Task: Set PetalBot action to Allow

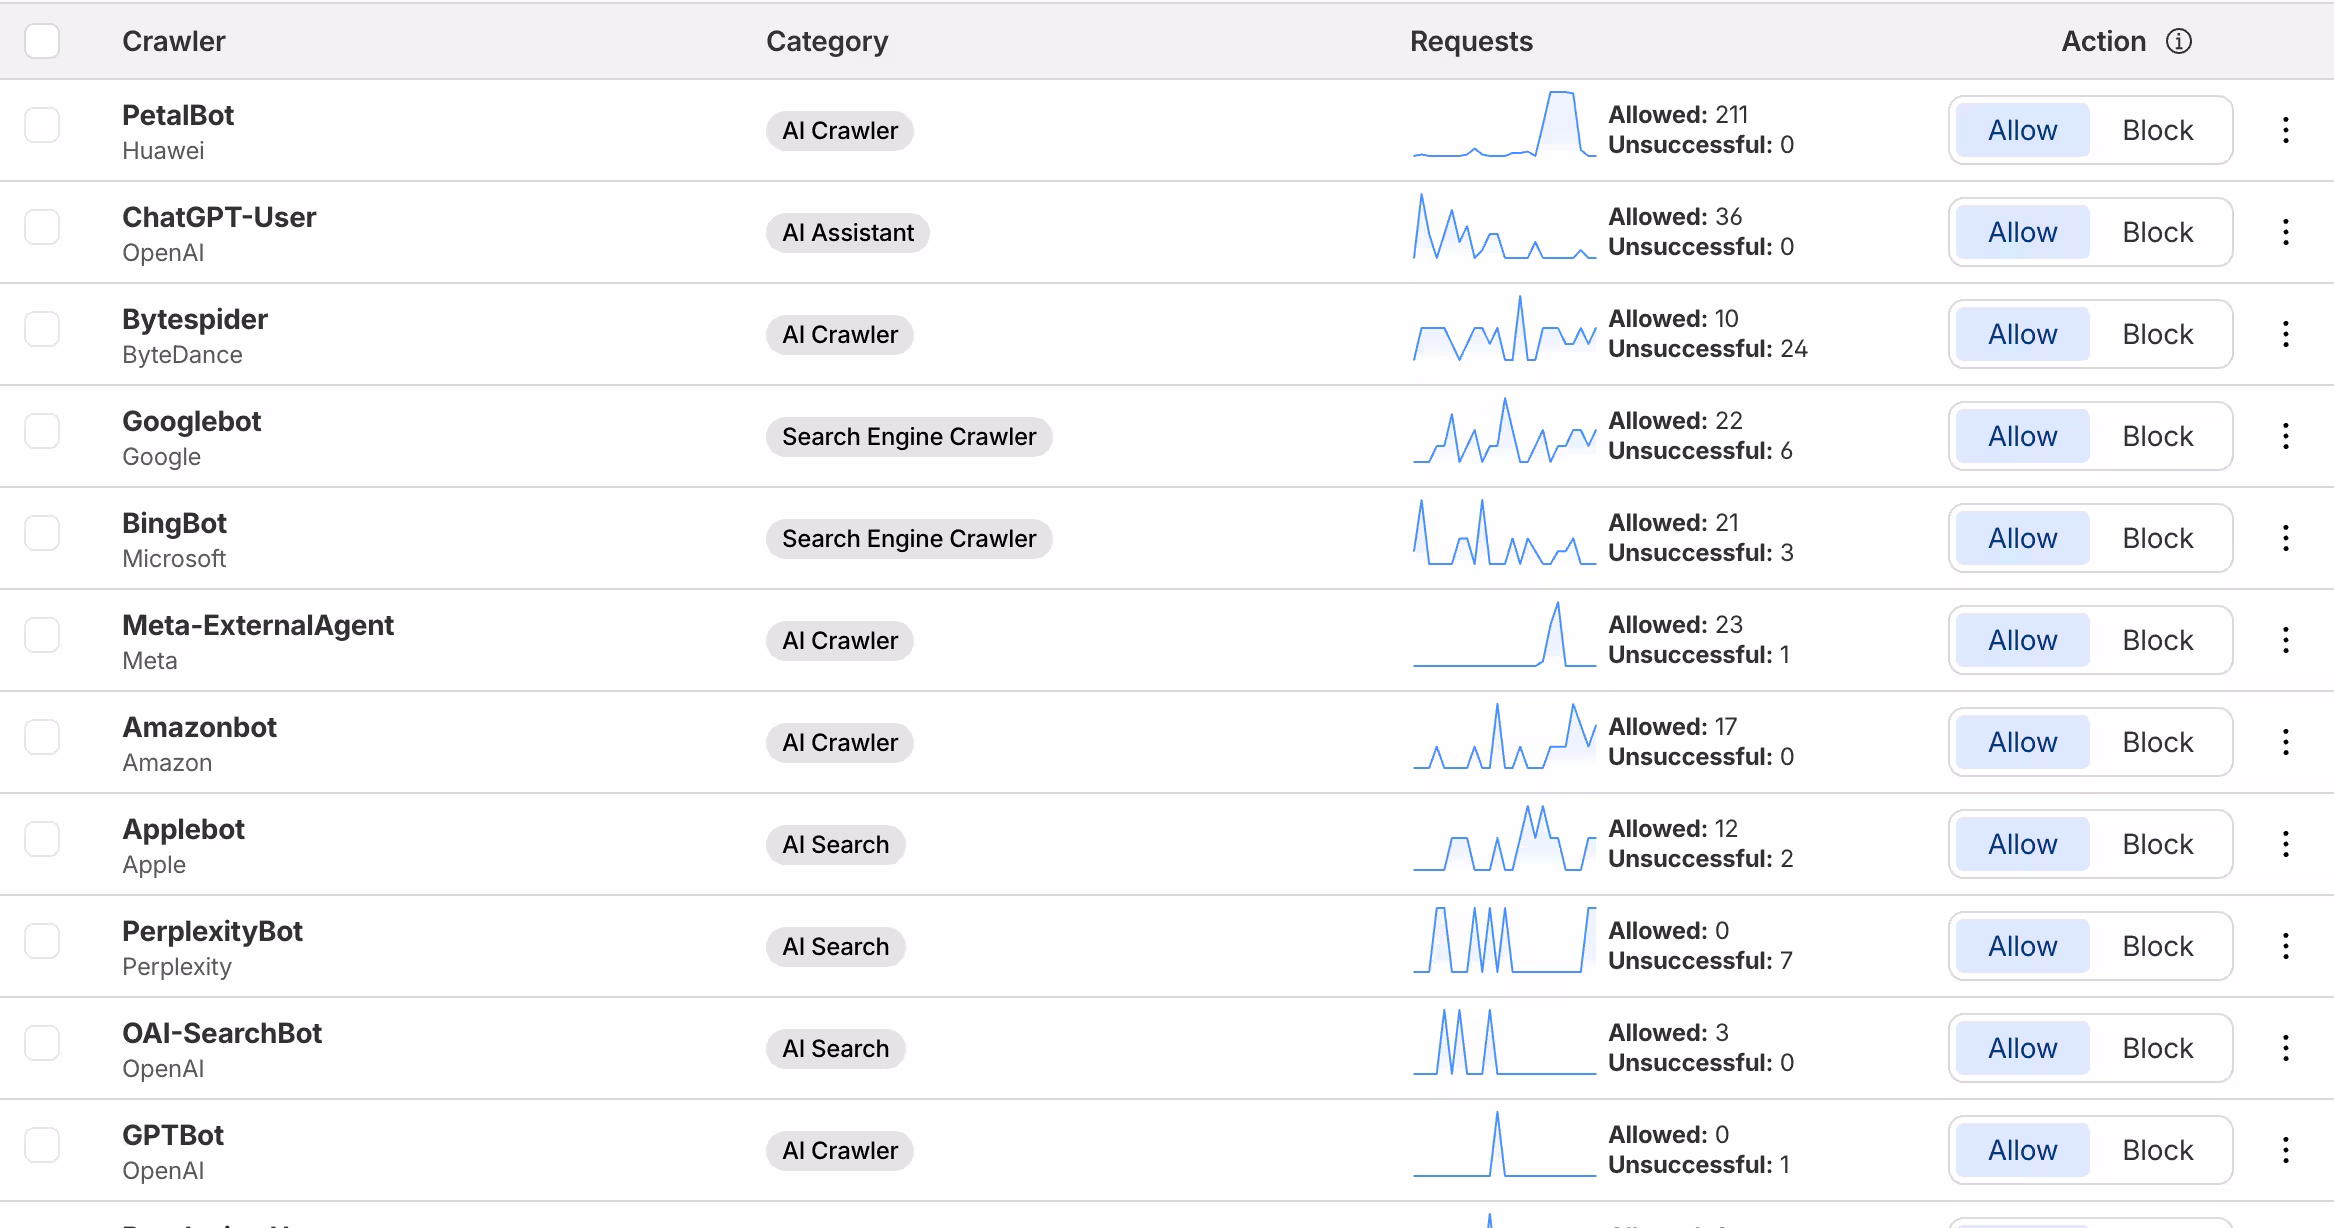Action: tap(2022, 130)
